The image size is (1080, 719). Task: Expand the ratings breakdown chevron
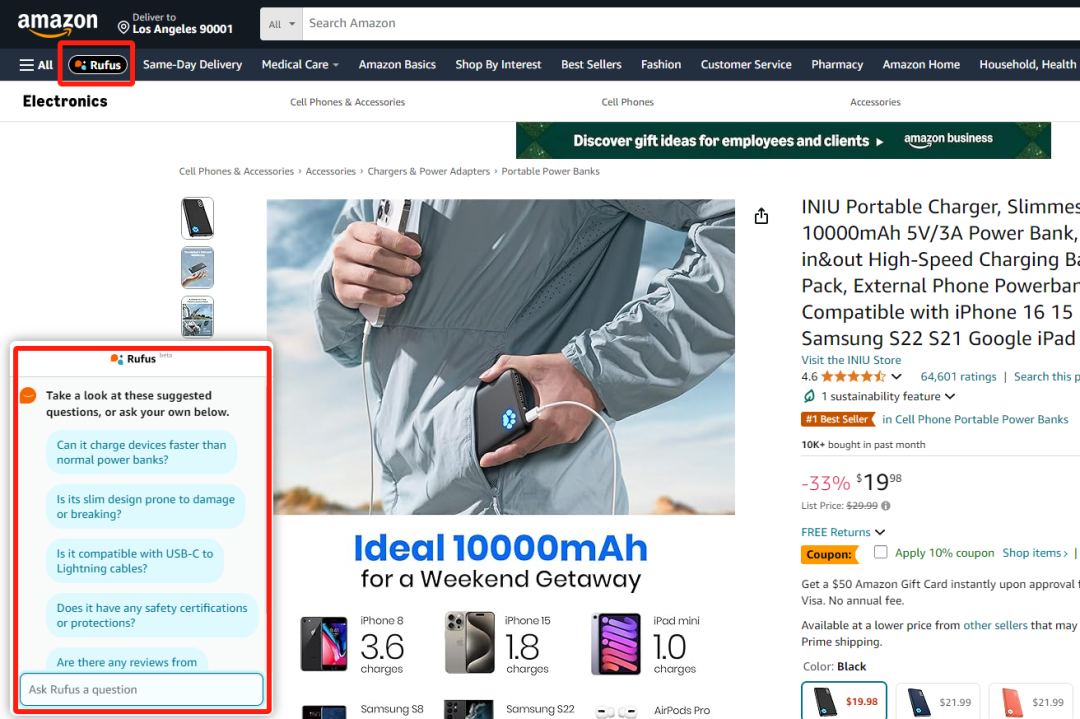(896, 377)
